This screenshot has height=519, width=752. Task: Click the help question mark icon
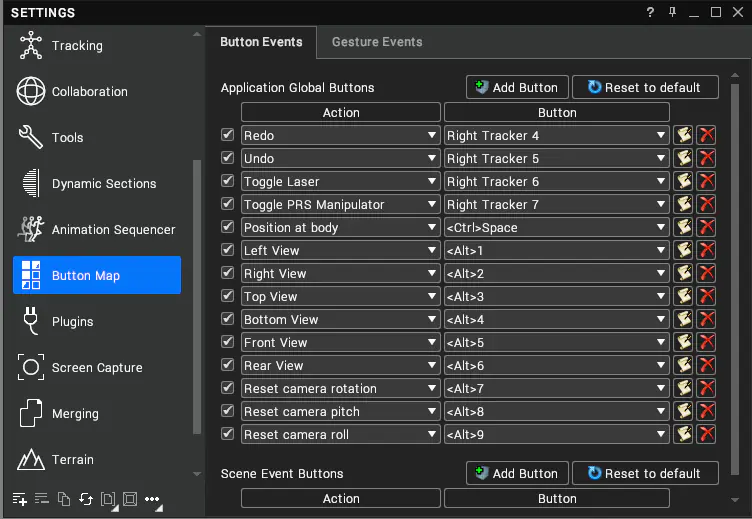pyautogui.click(x=650, y=12)
